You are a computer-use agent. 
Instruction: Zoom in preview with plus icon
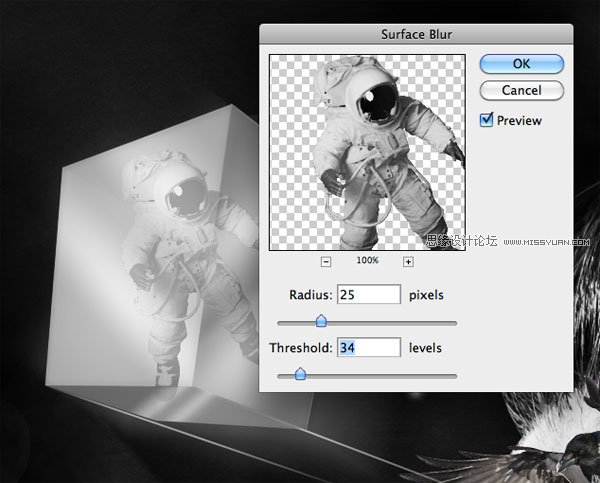coord(408,262)
